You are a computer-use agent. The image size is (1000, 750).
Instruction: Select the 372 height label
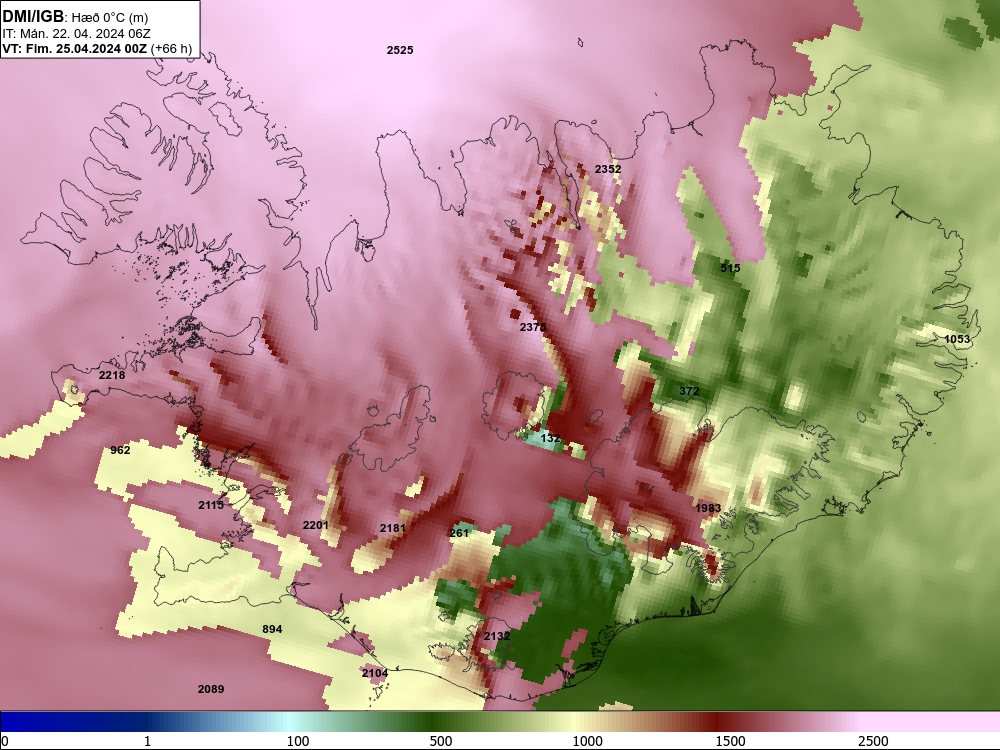689,391
